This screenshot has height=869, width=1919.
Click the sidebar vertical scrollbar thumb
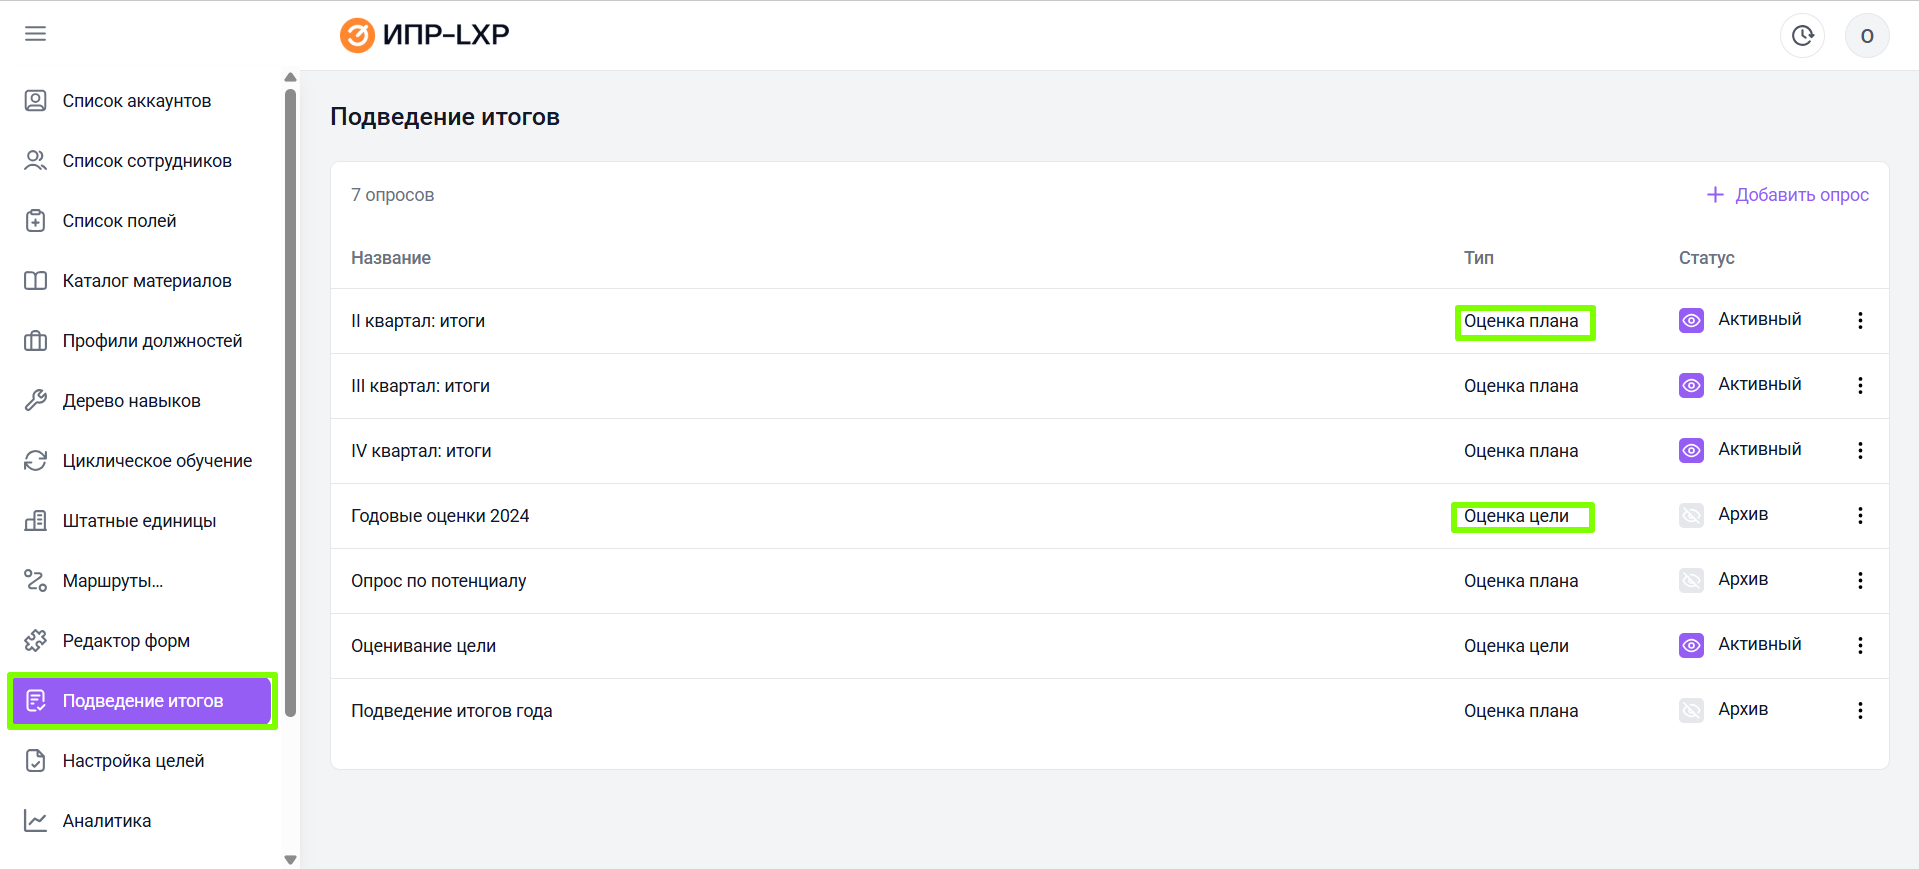pyautogui.click(x=290, y=400)
